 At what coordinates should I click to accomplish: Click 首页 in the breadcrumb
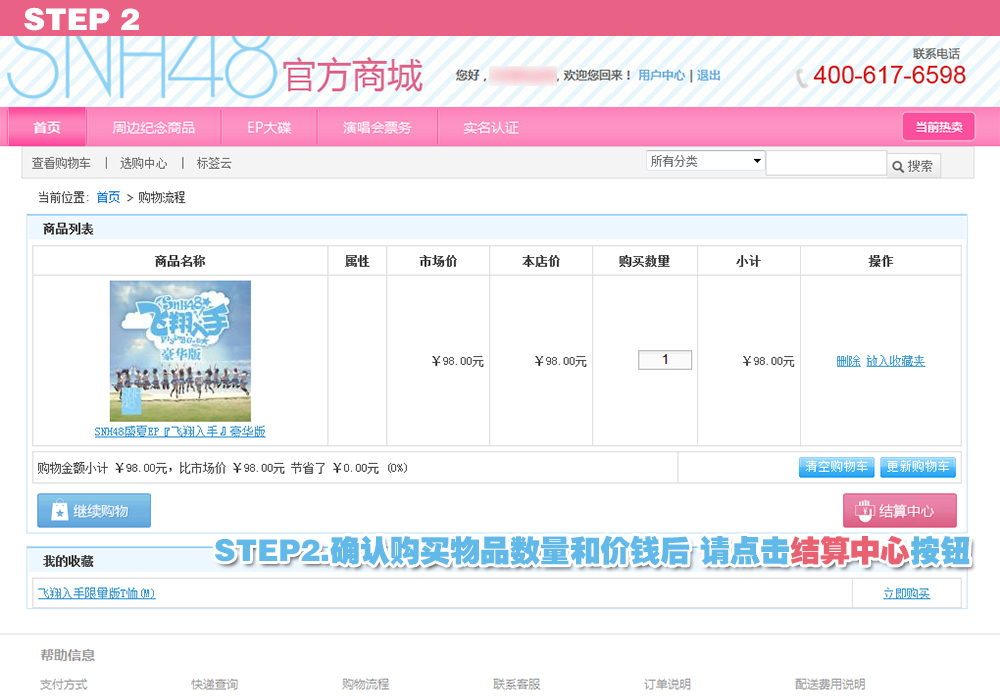point(108,197)
